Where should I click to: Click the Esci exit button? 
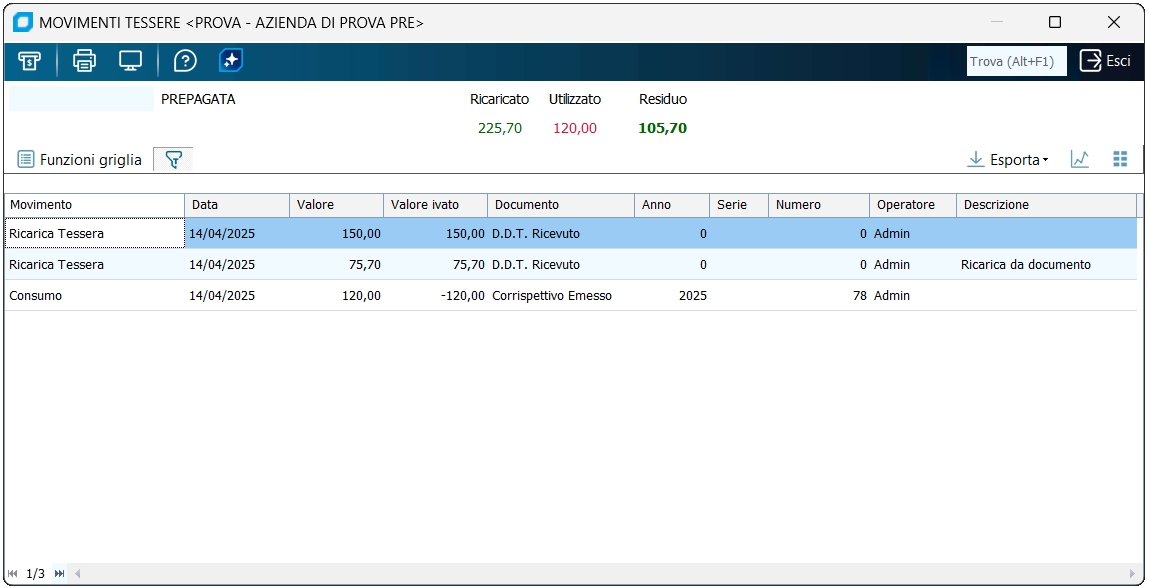point(1106,61)
